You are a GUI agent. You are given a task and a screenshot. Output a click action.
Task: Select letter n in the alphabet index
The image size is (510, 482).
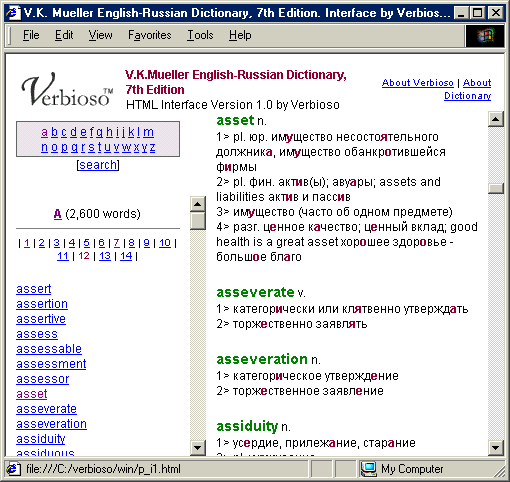(x=44, y=147)
